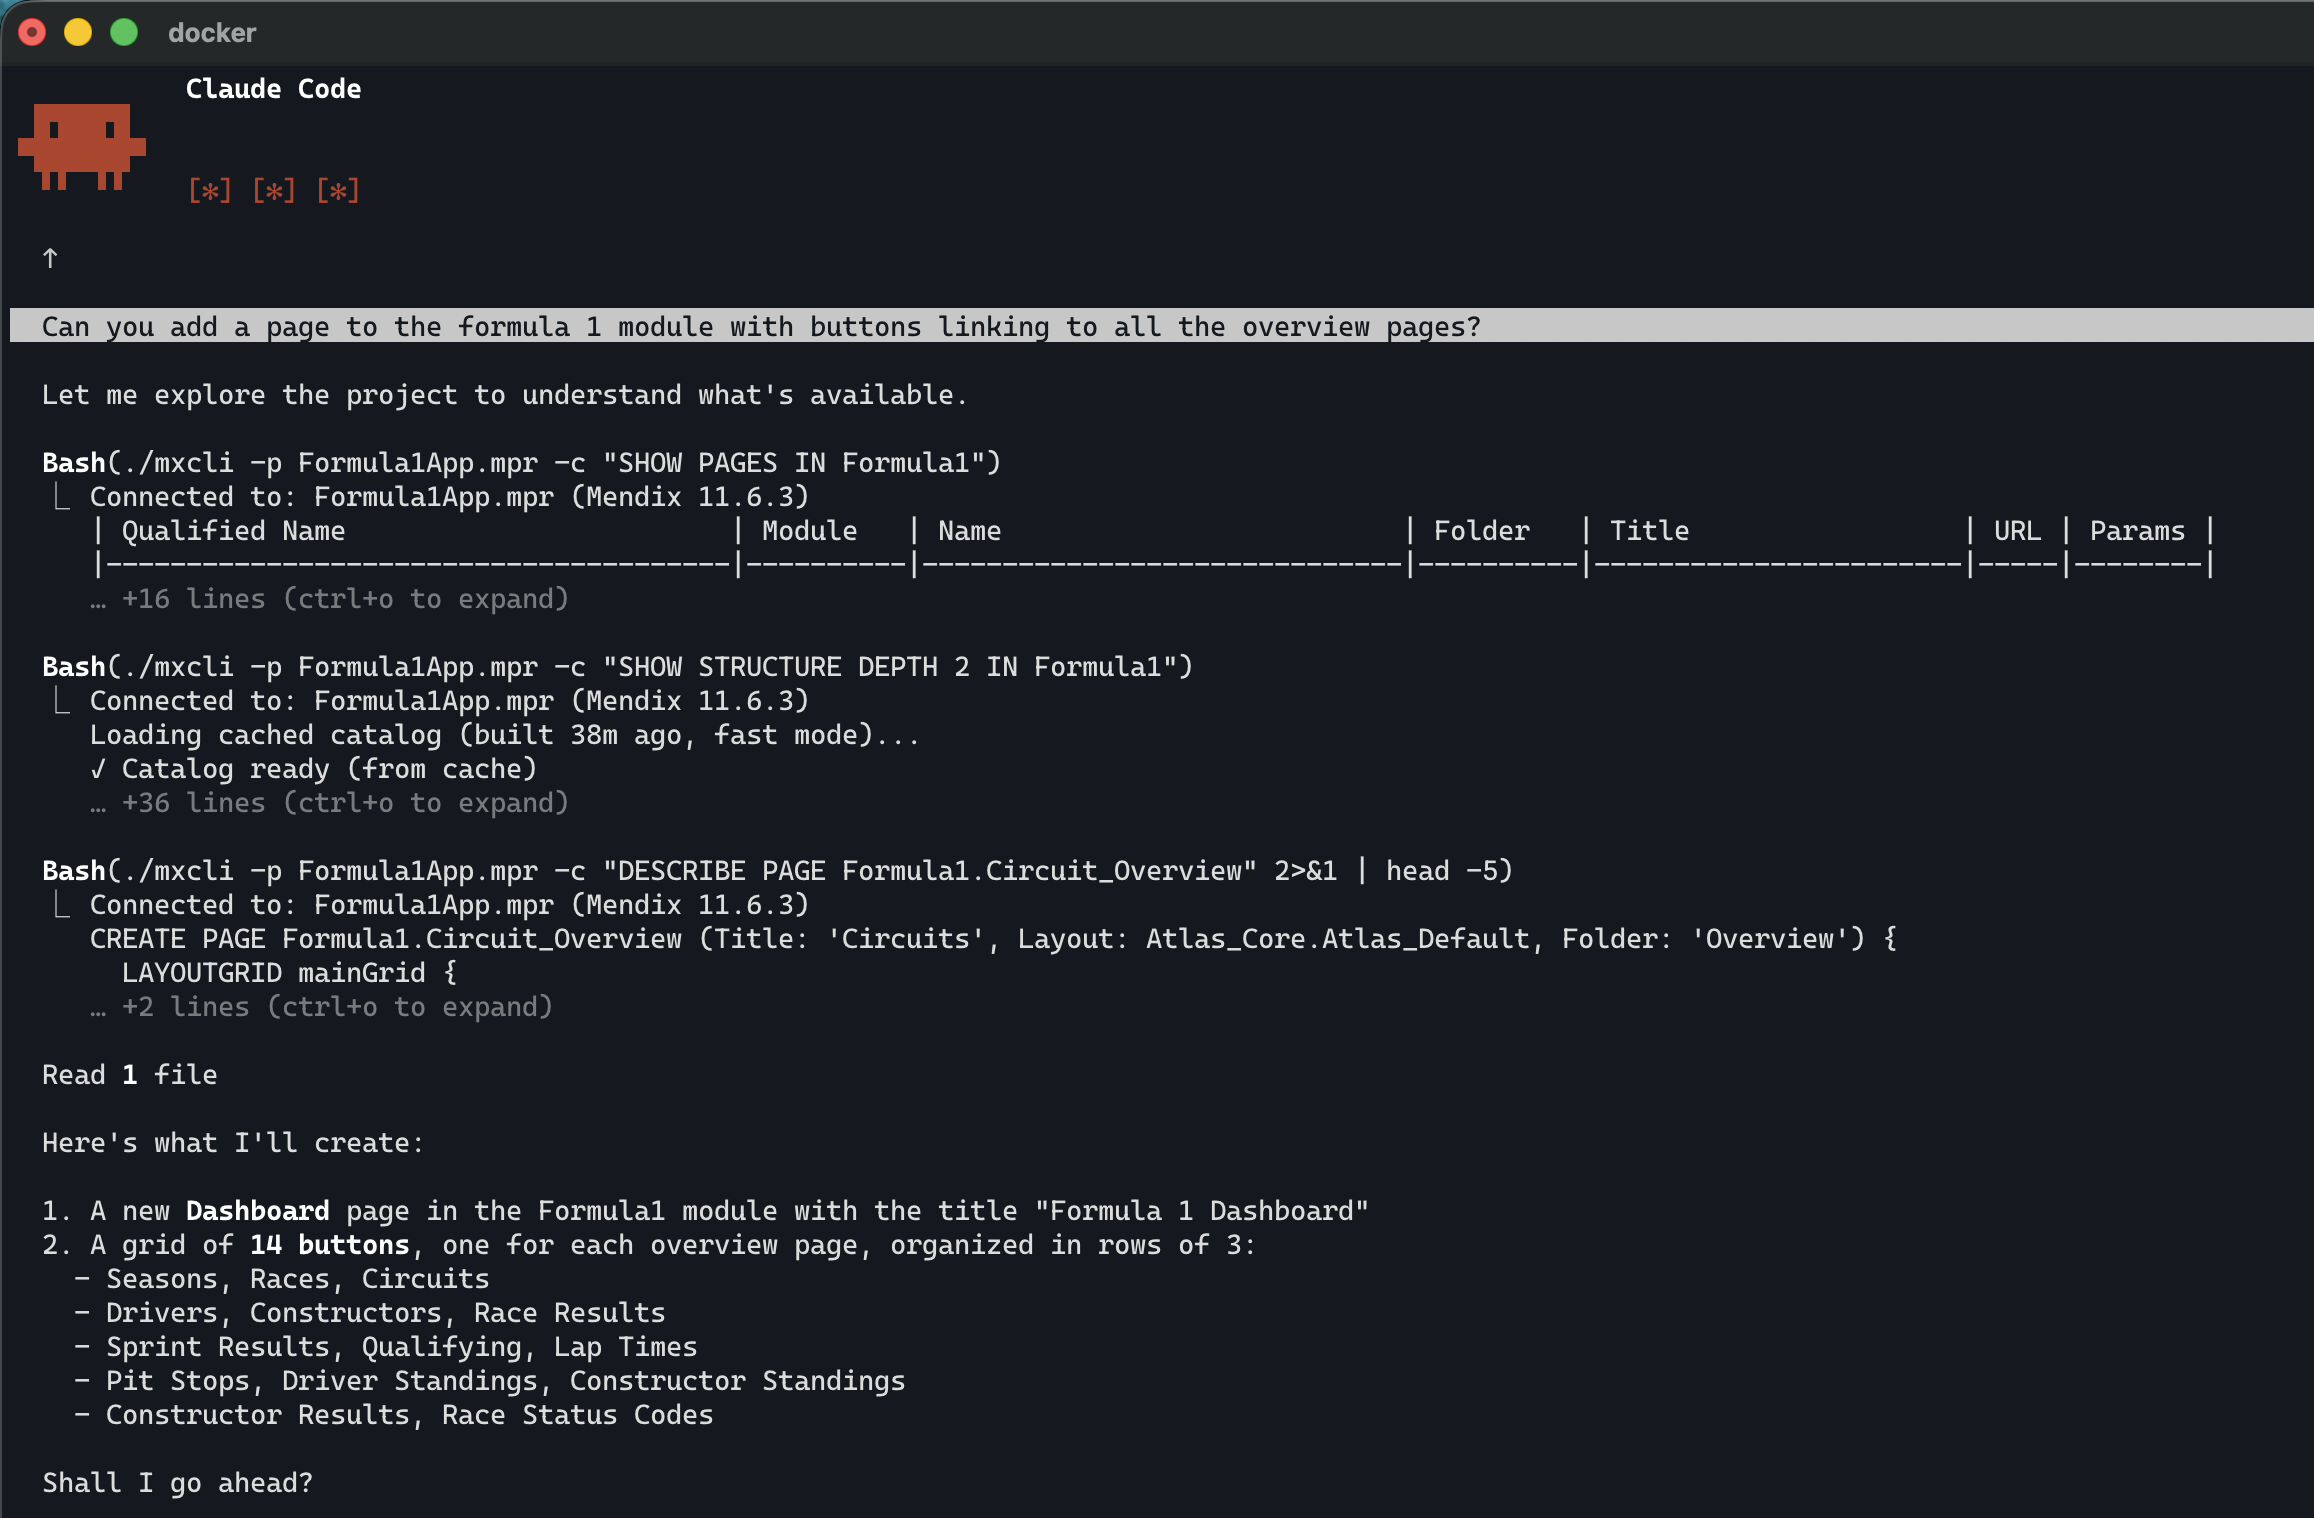Click the 'Claude Code' heading text
Image resolution: width=2314 pixels, height=1518 pixels.
(x=274, y=89)
